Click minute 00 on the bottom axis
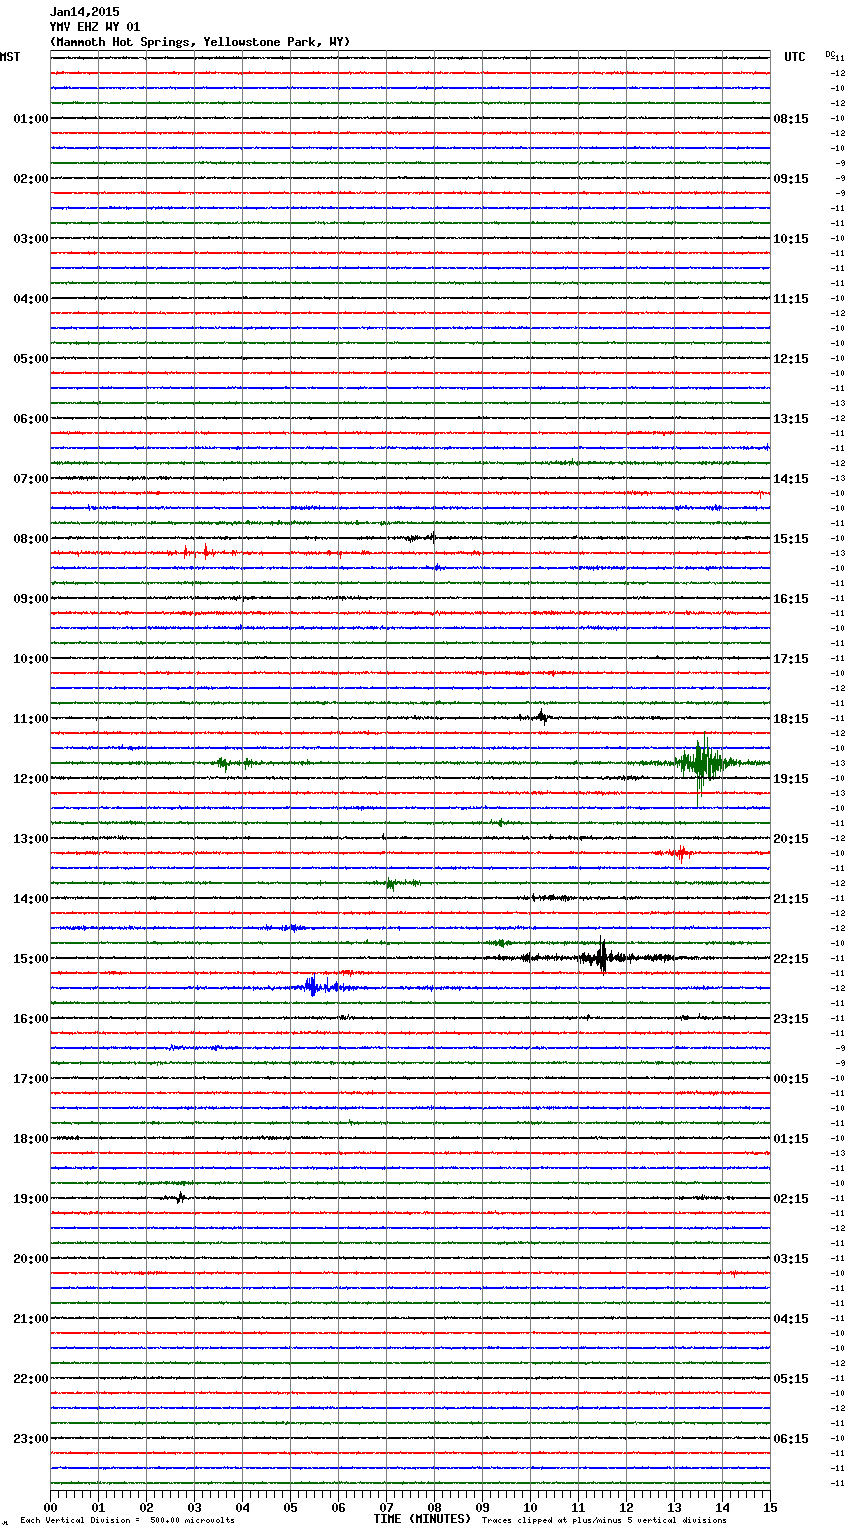Image resolution: width=850 pixels, height=1534 pixels. pos(51,1507)
